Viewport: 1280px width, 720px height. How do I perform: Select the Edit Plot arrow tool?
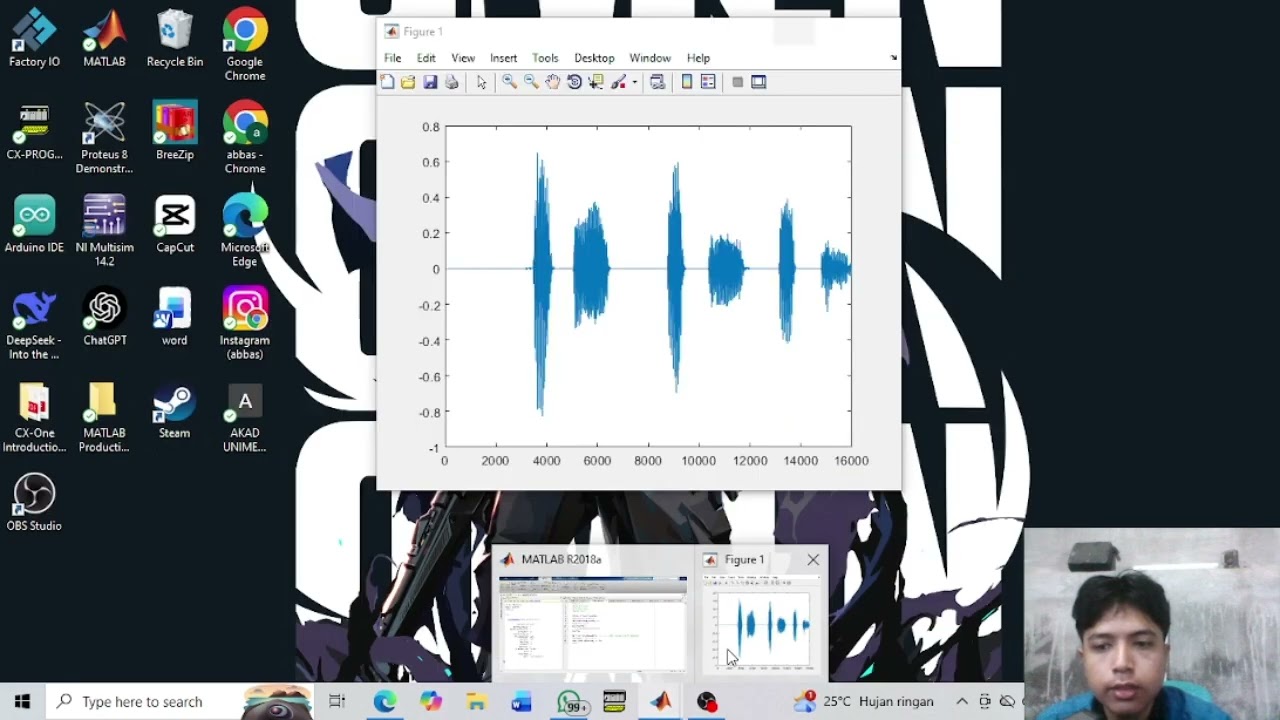tap(482, 82)
